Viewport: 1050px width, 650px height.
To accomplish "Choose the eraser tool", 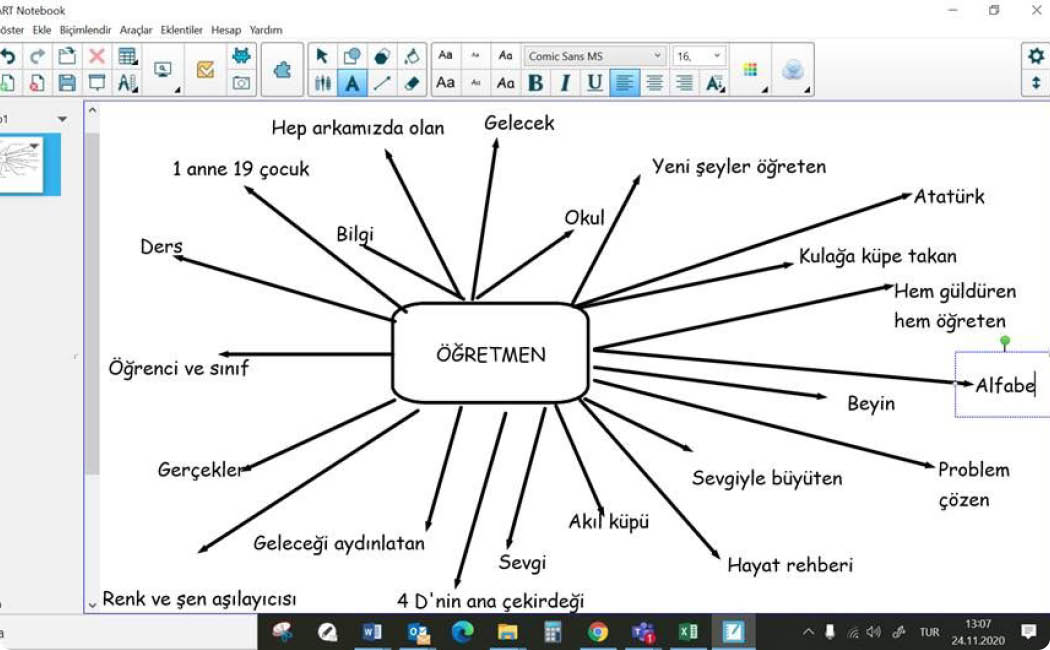I will tap(412, 83).
